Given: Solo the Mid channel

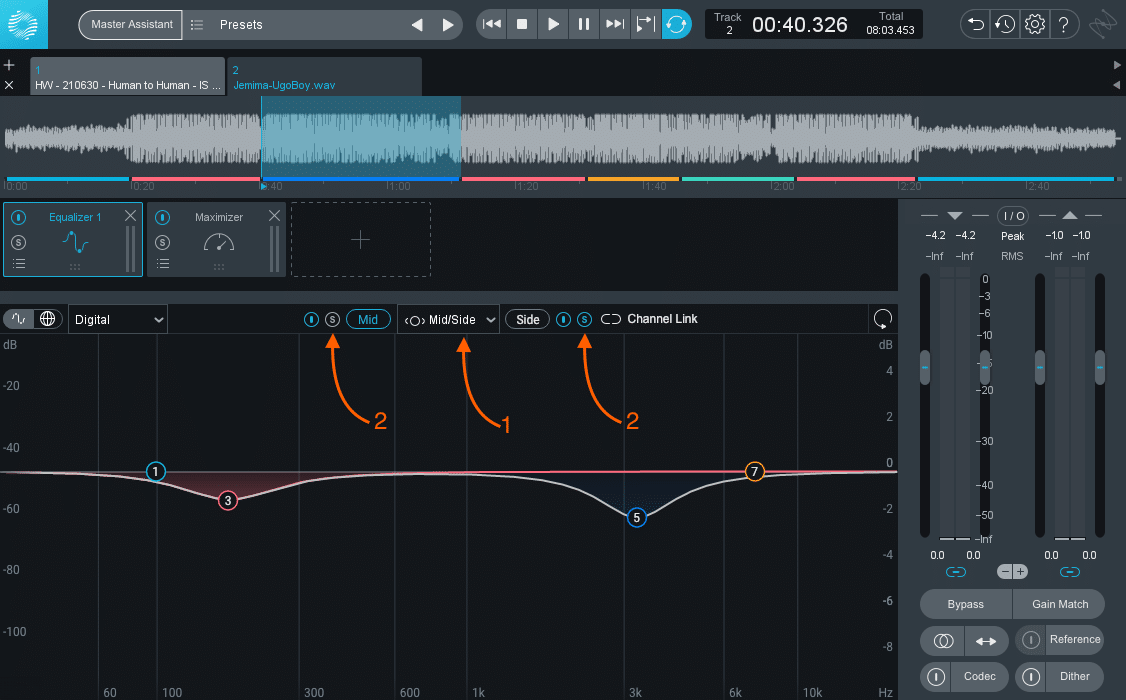Looking at the screenshot, I should [332, 319].
